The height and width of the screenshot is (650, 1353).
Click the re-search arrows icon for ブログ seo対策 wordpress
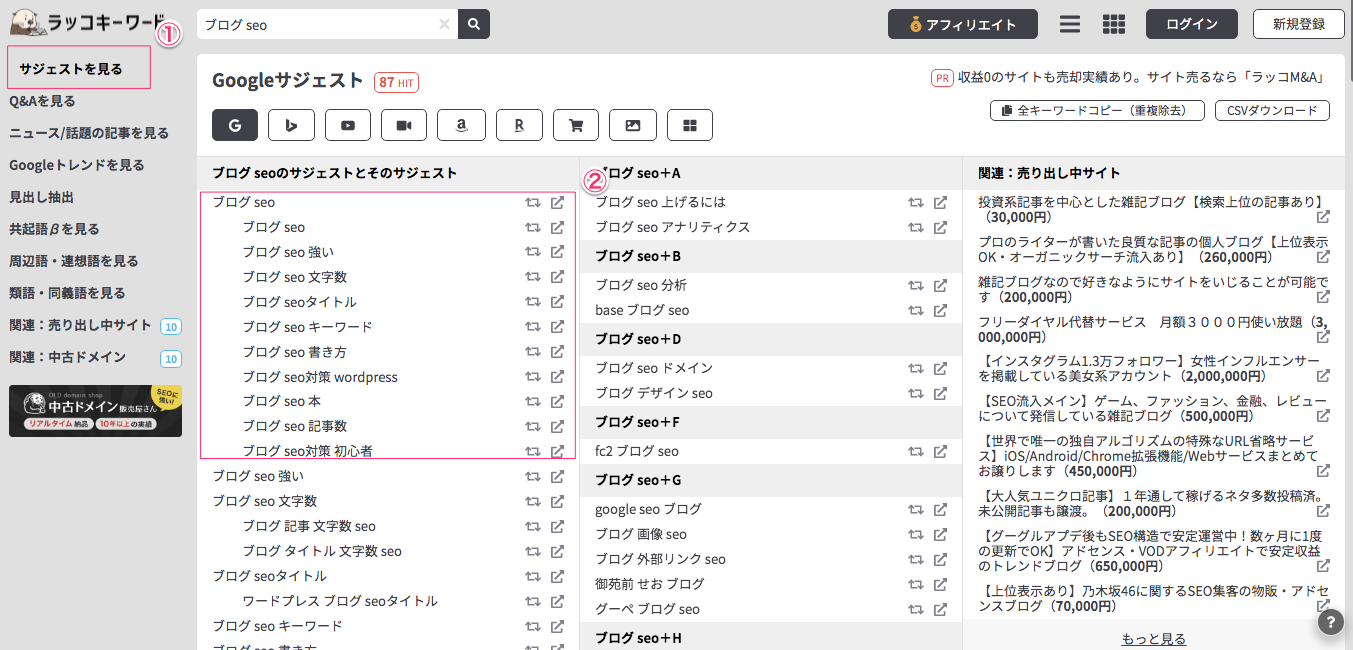(533, 377)
